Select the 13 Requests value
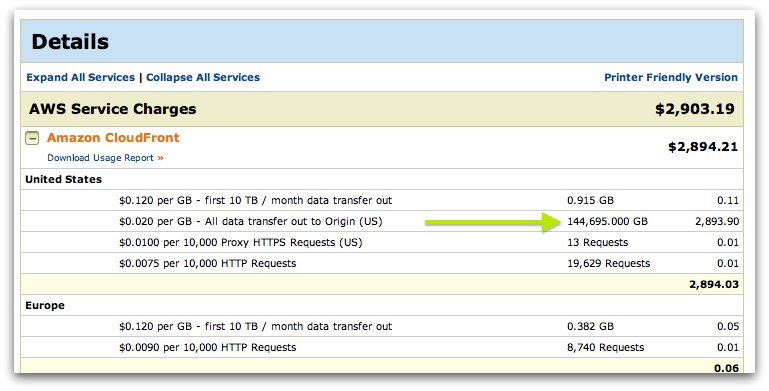The height and width of the screenshot is (391, 769). [598, 243]
